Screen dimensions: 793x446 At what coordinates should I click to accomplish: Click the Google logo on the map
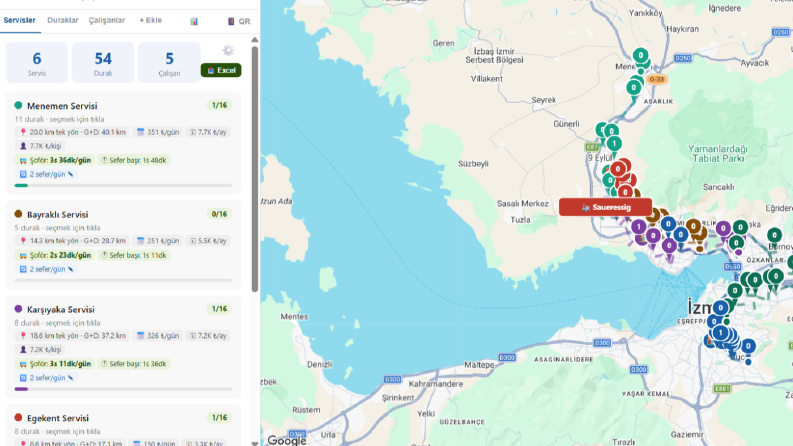(287, 440)
